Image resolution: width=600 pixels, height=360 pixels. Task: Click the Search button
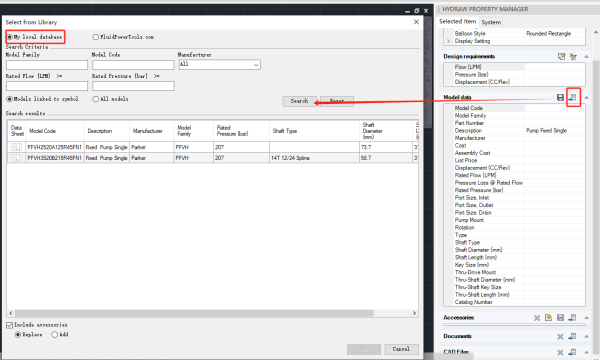point(300,101)
